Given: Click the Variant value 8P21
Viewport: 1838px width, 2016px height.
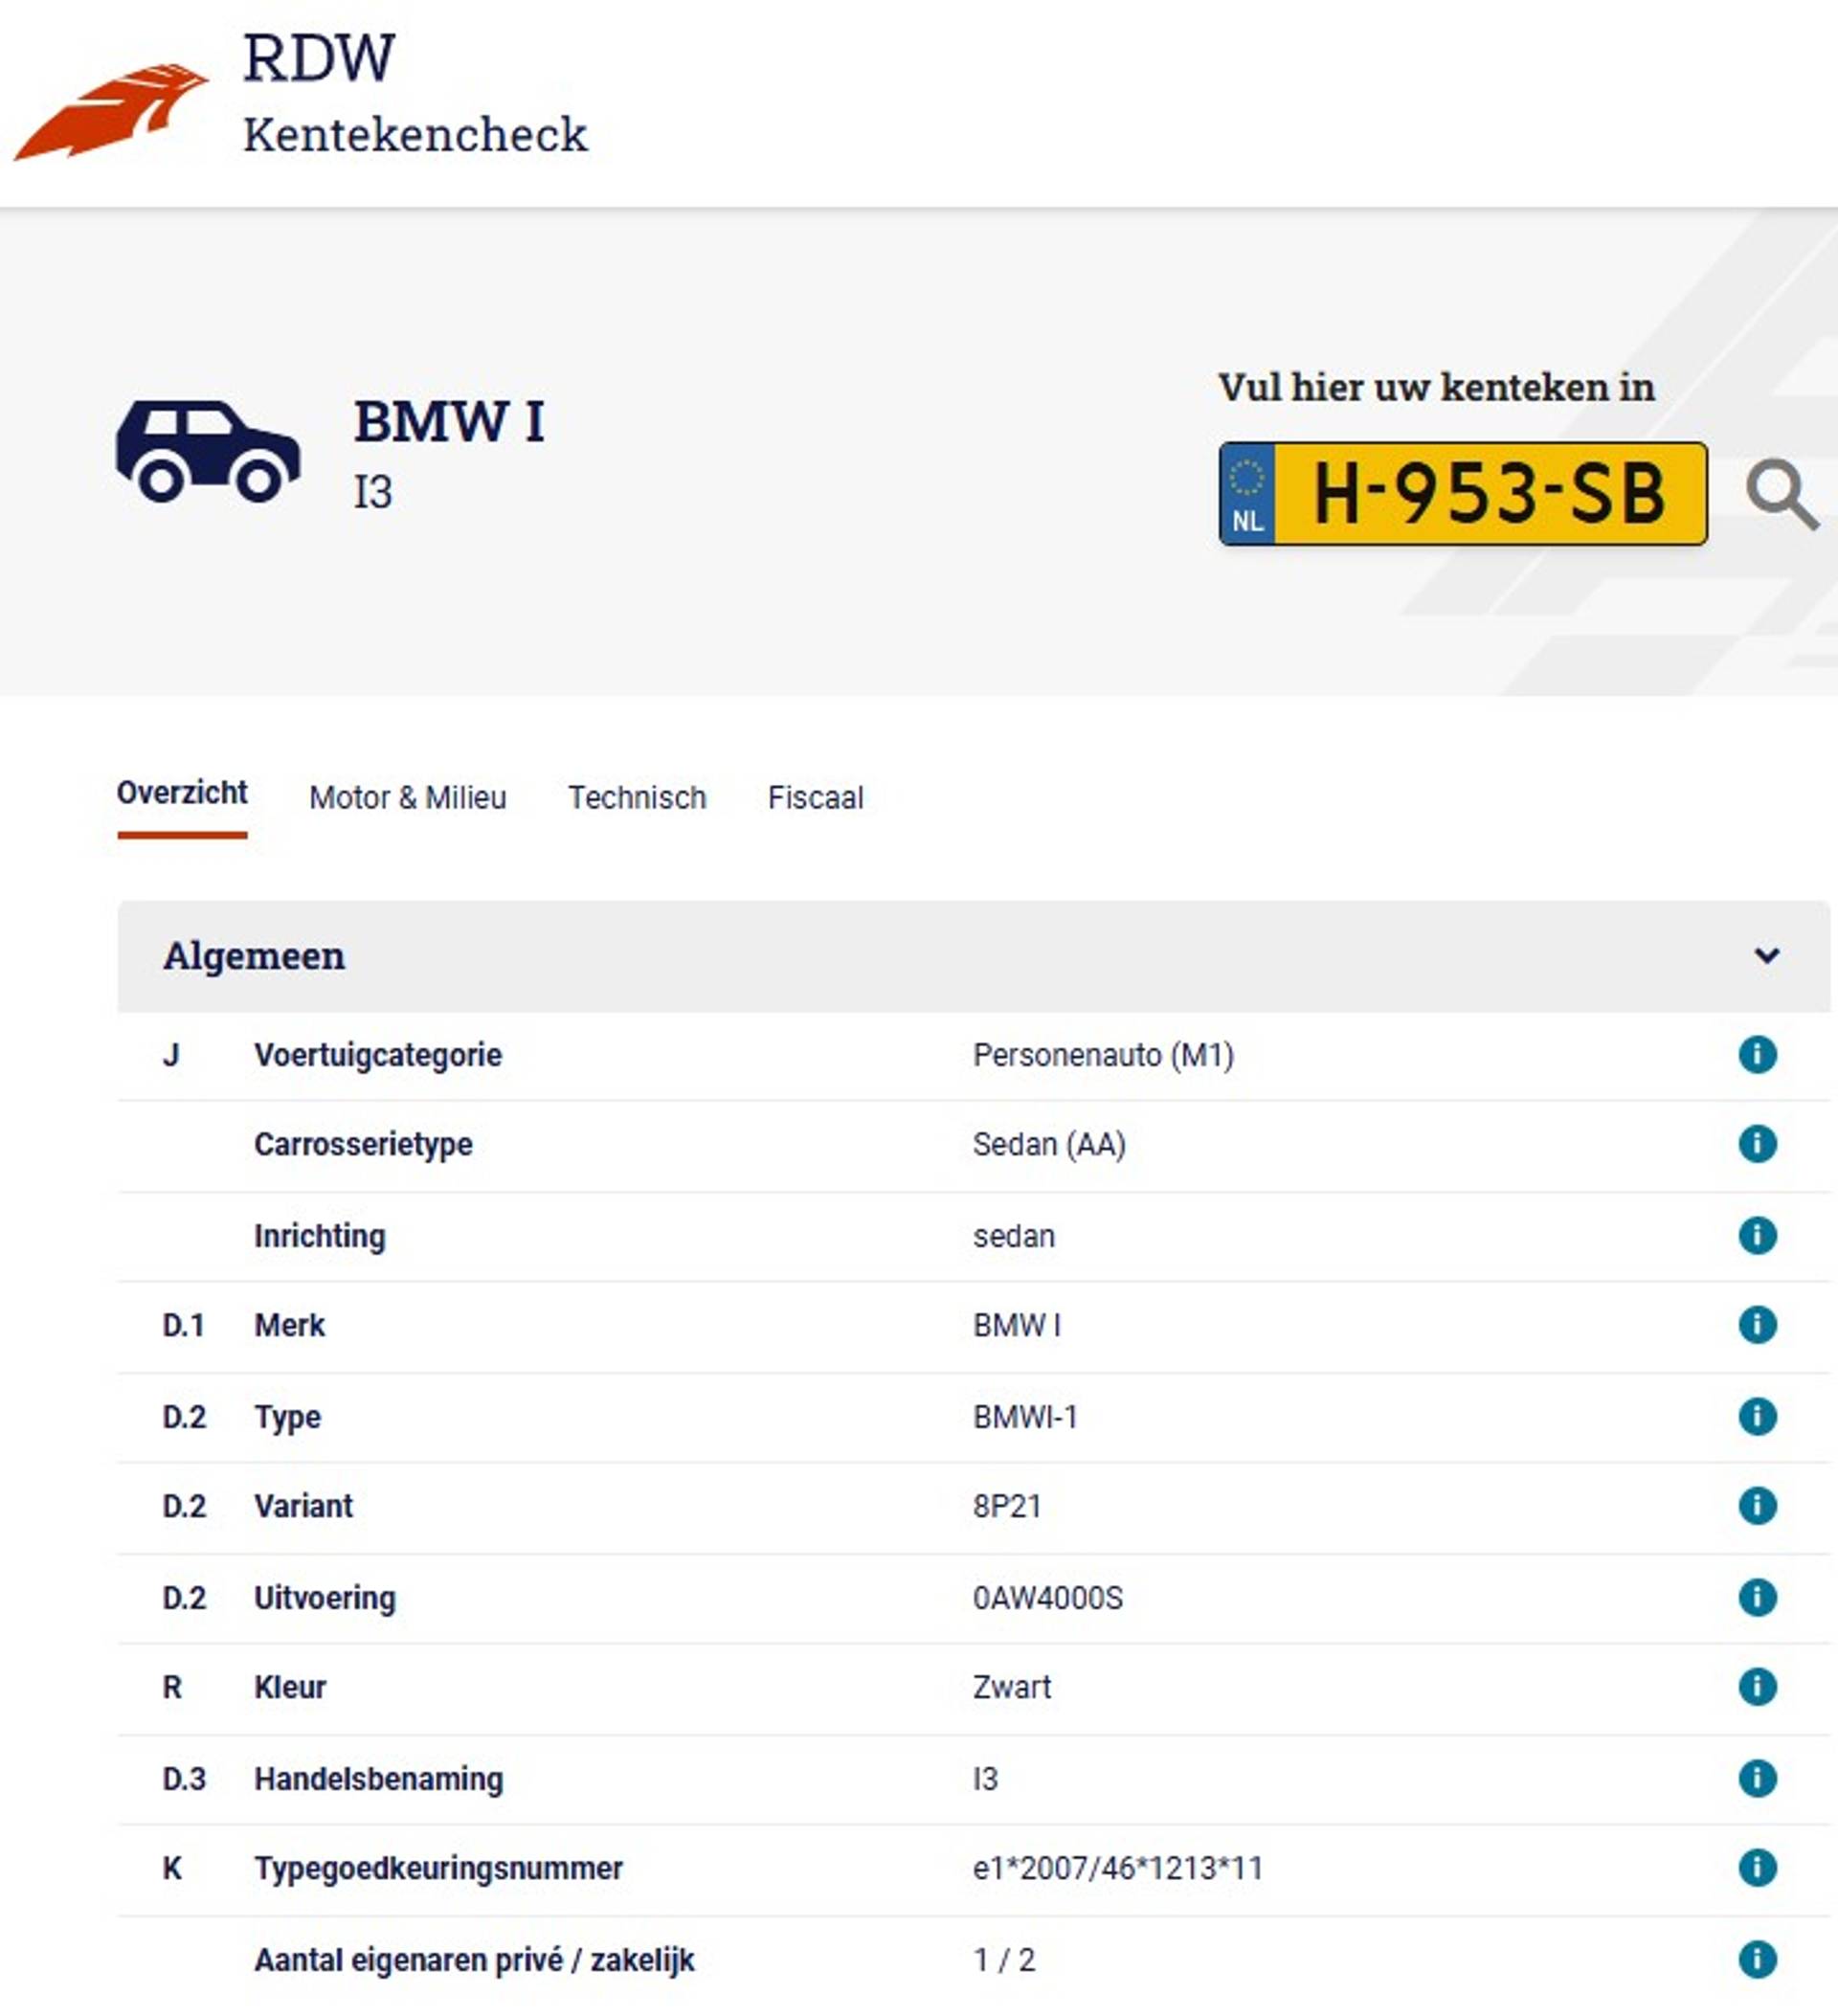Looking at the screenshot, I should pos(1007,1506).
